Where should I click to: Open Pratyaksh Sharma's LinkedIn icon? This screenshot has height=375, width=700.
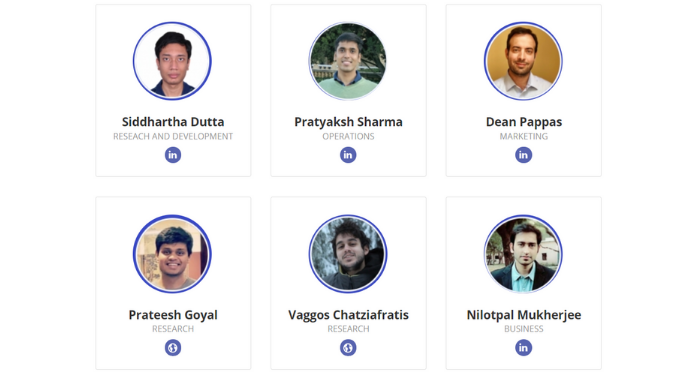[348, 155]
